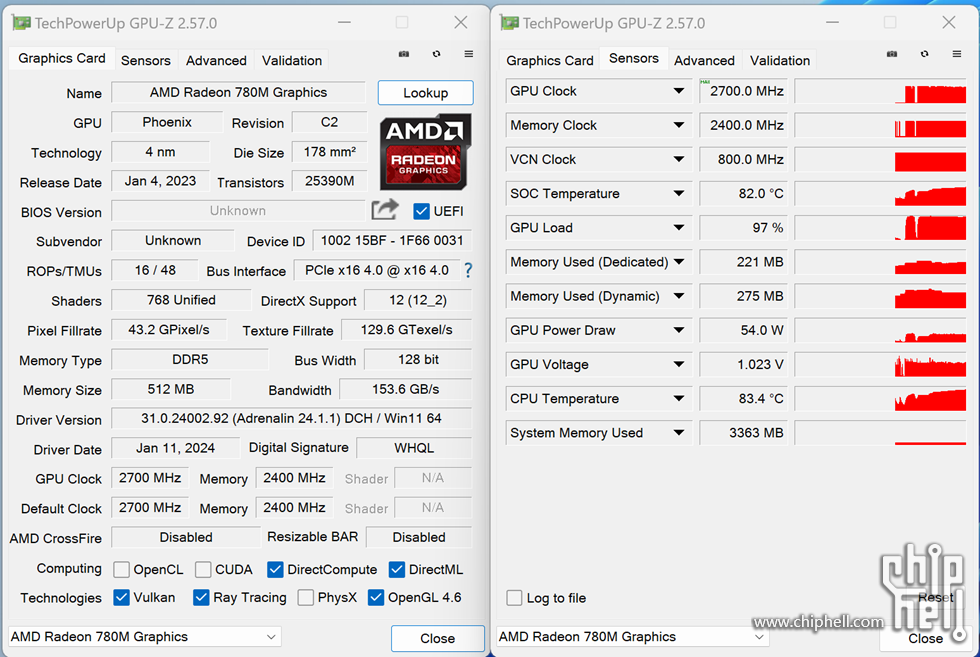Viewport: 980px width, 657px height.
Task: Click the AMD Radeon Graphics logo
Action: pyautogui.click(x=425, y=152)
